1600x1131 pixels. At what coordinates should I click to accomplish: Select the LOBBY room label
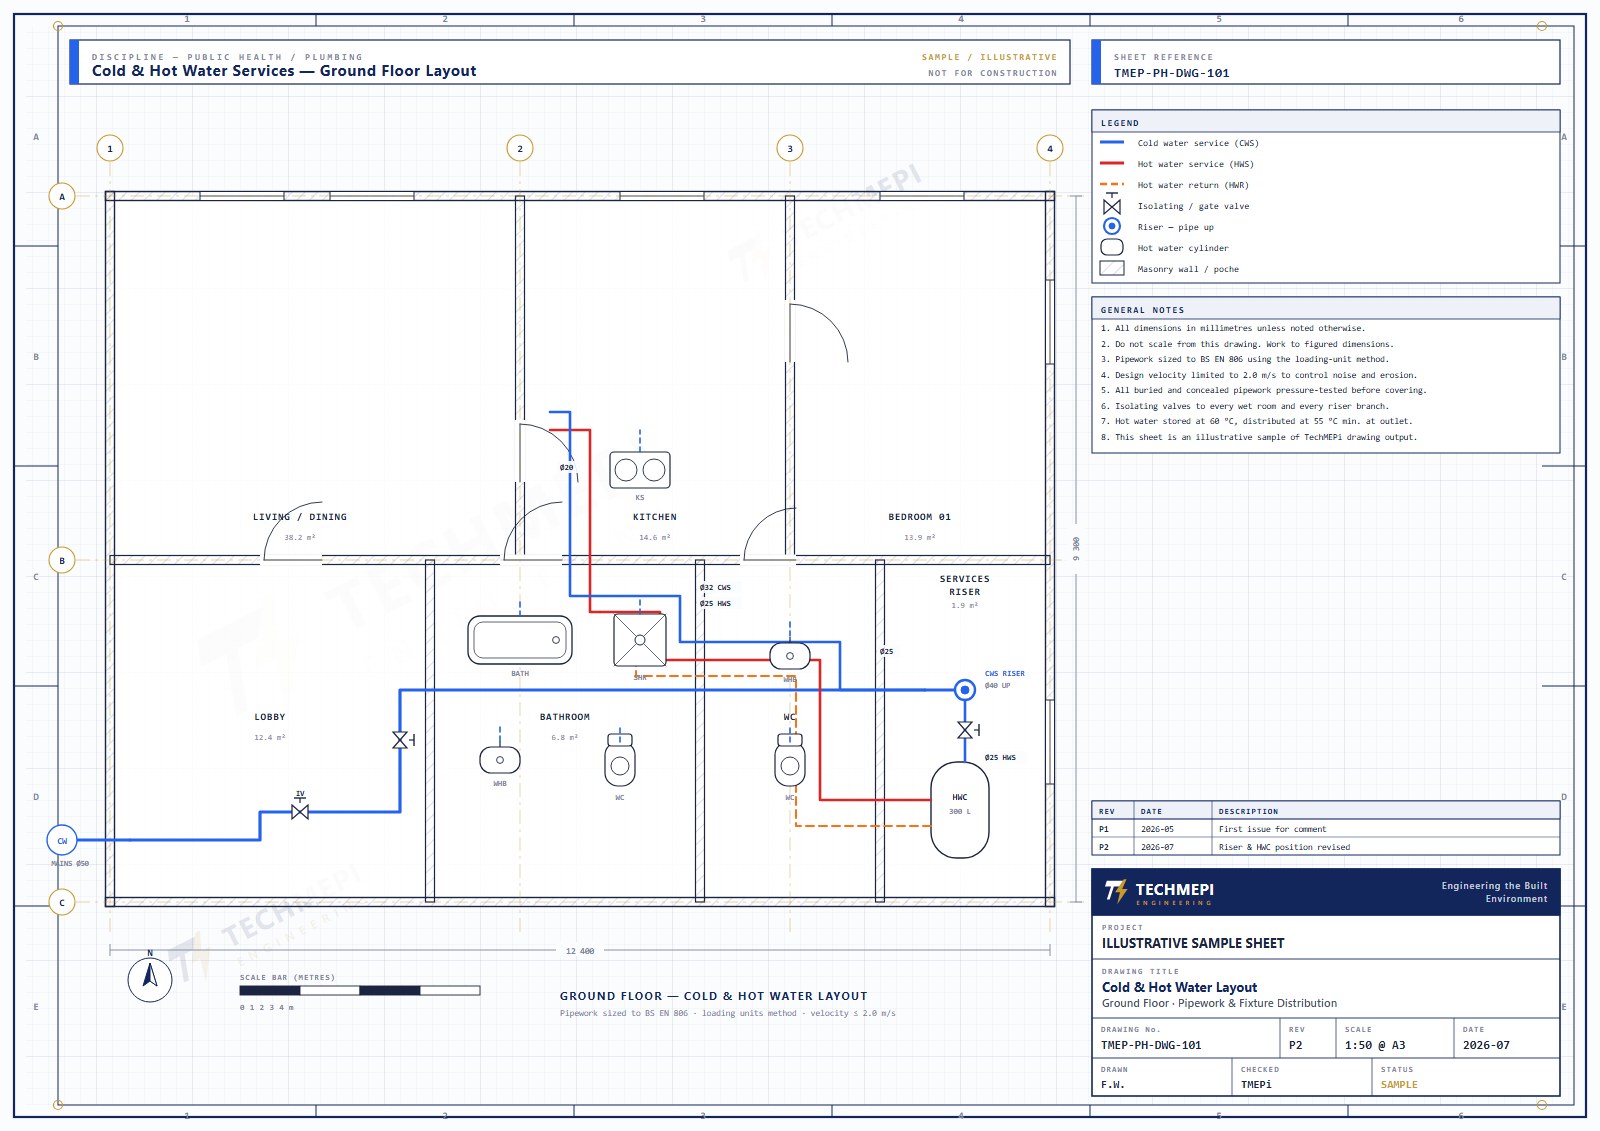tap(270, 717)
